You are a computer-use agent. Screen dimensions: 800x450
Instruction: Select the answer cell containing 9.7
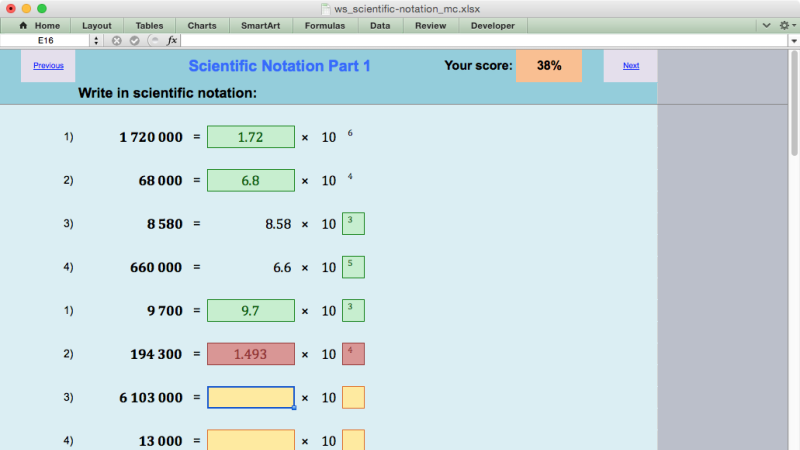[251, 310]
